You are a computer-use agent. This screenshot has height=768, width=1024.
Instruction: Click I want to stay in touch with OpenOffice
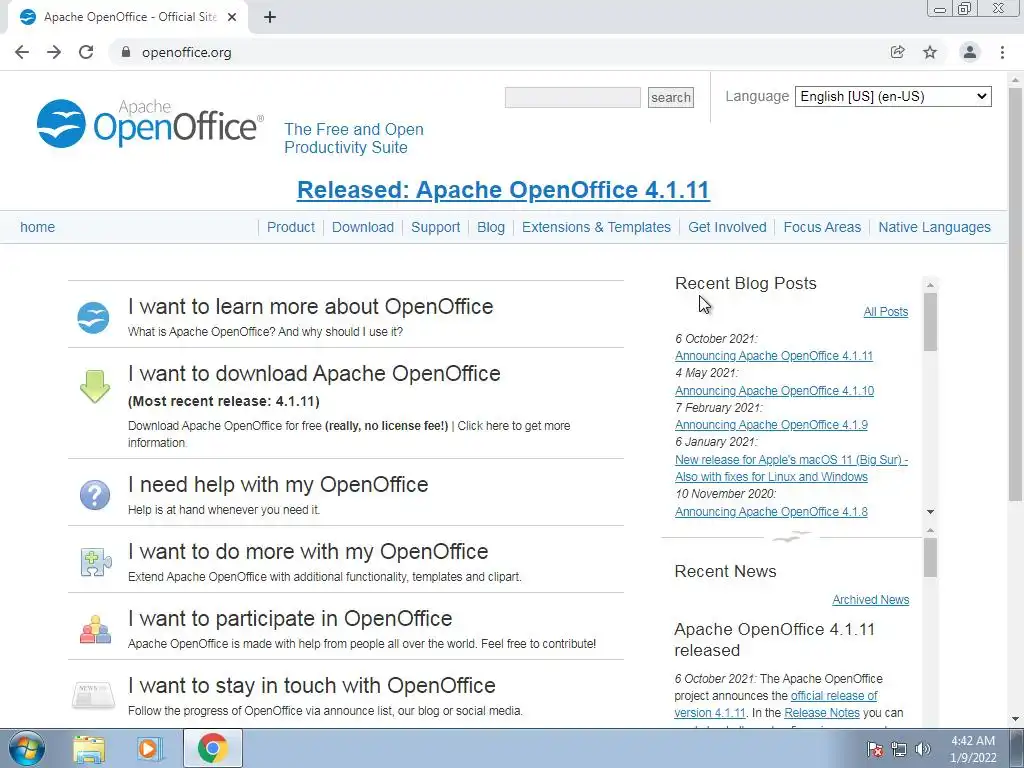(312, 686)
